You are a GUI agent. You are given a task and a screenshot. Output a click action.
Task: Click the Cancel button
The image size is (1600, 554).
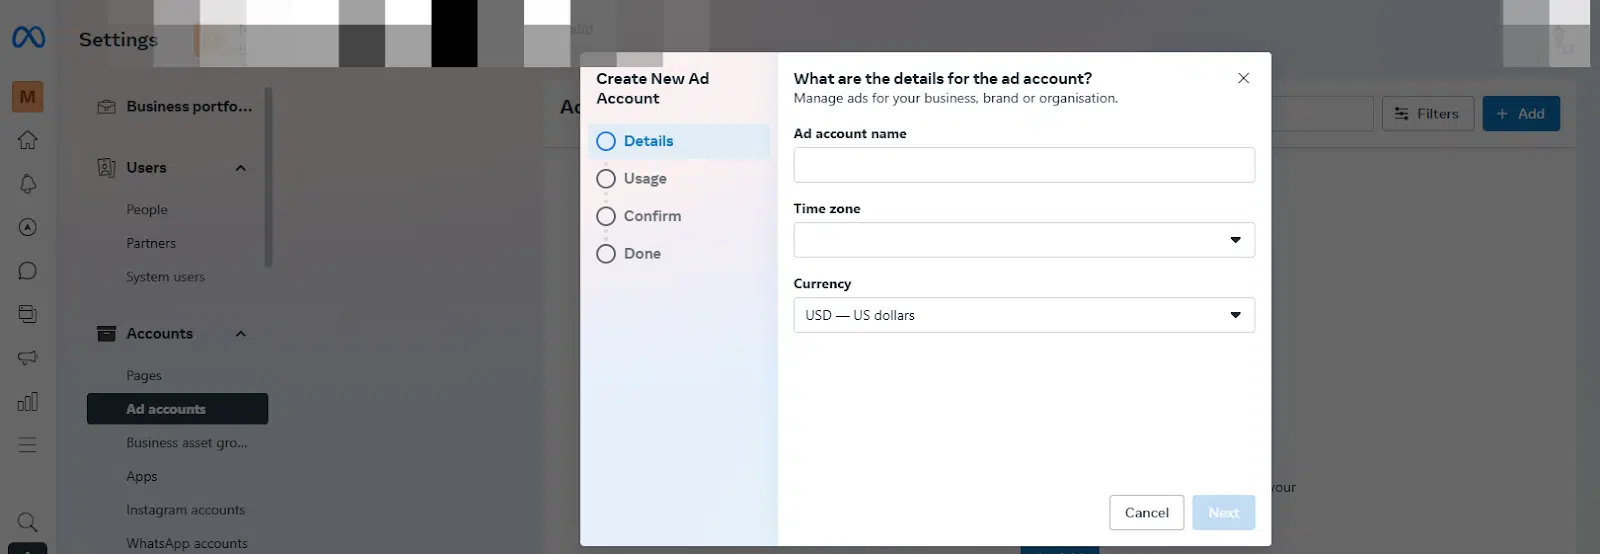(1147, 513)
